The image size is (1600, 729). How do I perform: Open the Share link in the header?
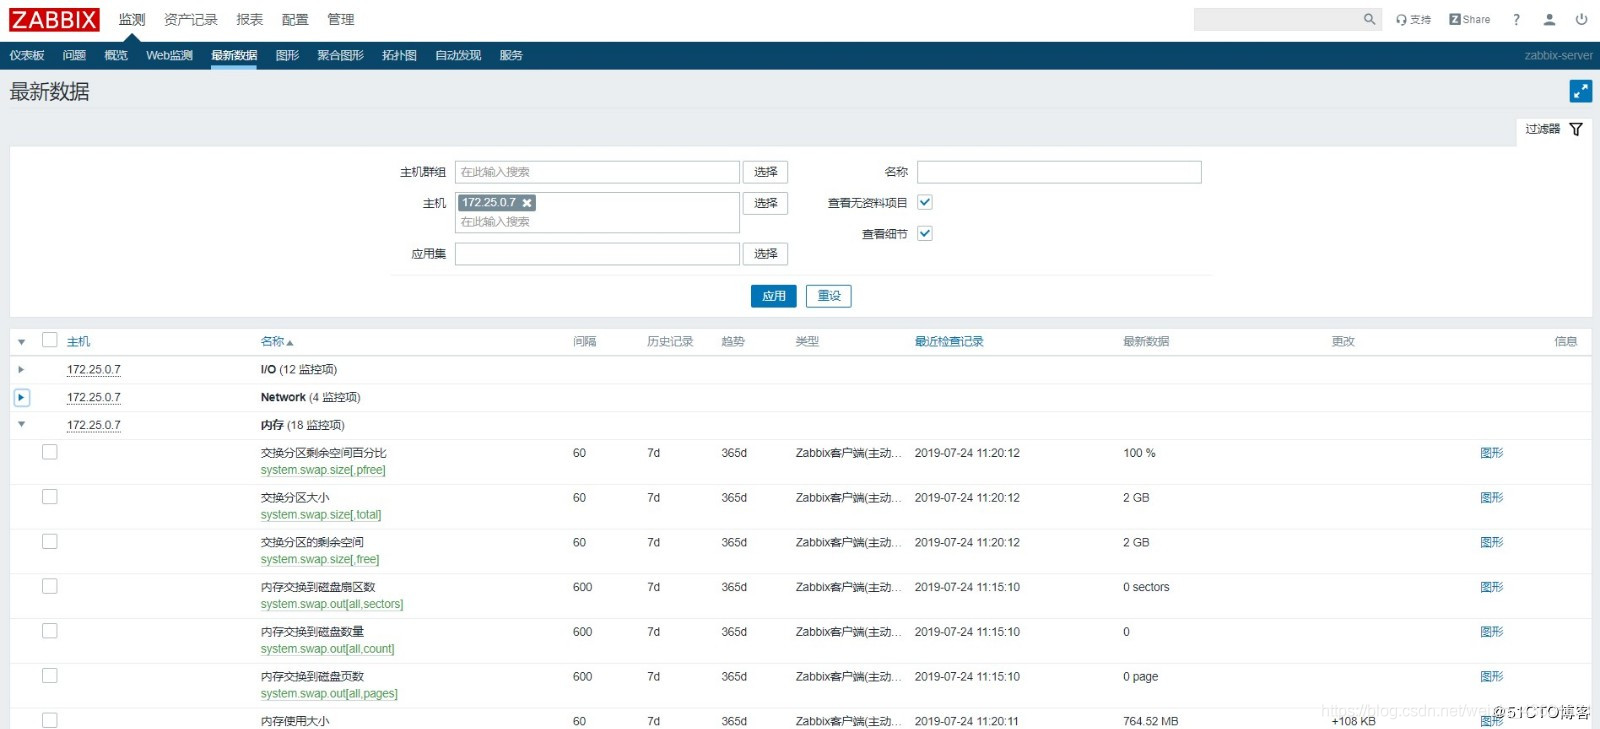click(1470, 19)
